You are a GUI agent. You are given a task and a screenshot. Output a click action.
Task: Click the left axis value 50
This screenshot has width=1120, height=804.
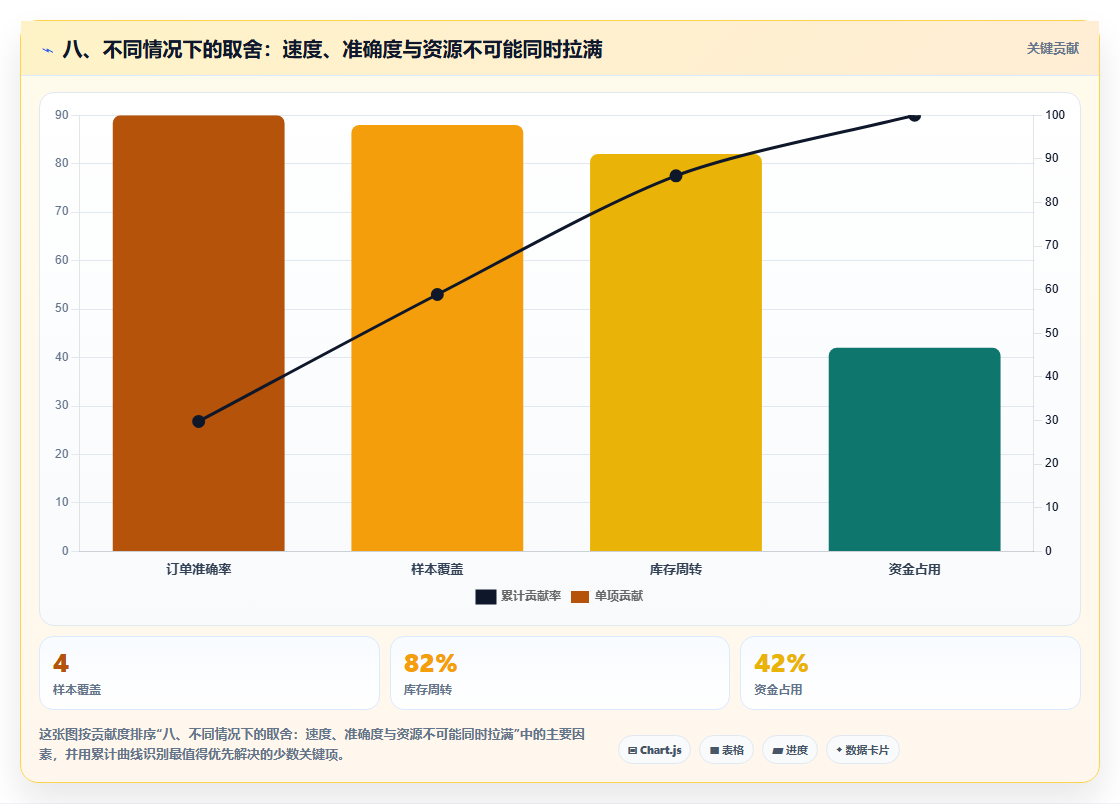[x=61, y=308]
